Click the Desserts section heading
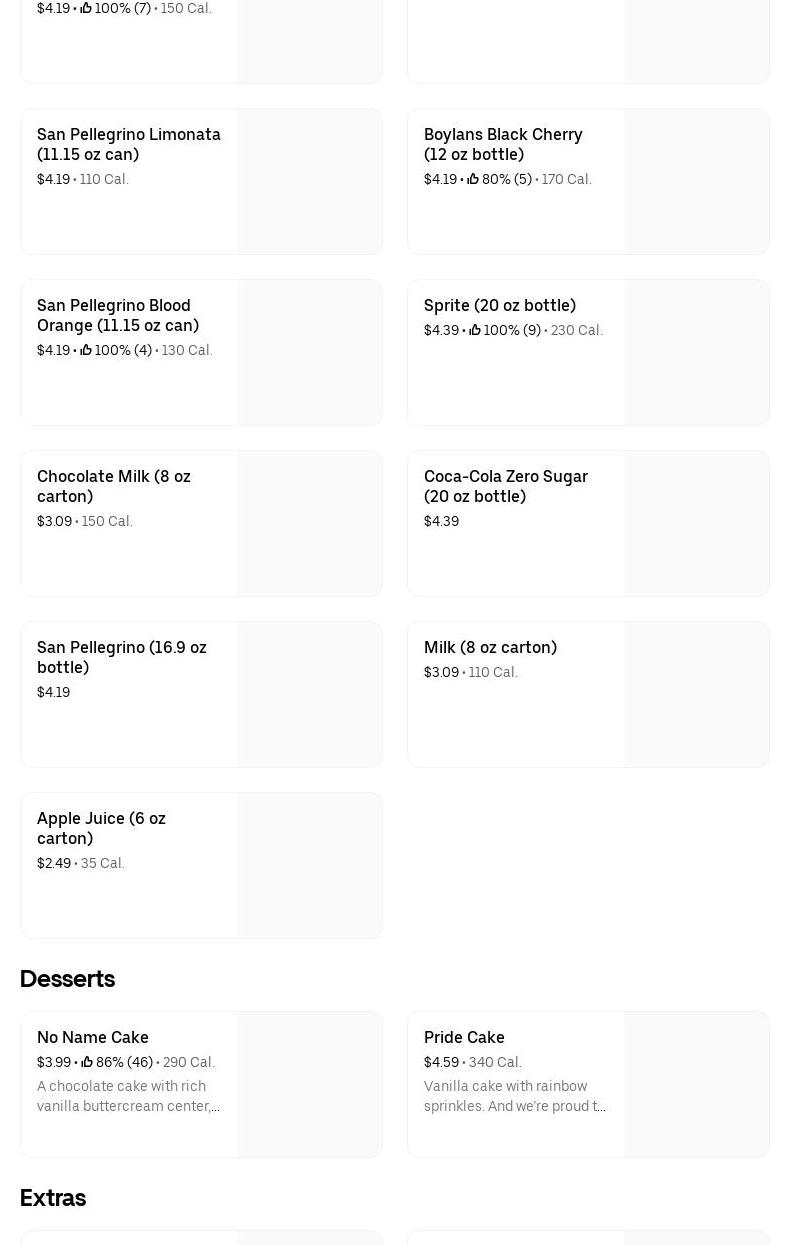The image size is (804, 1245). point(67,979)
